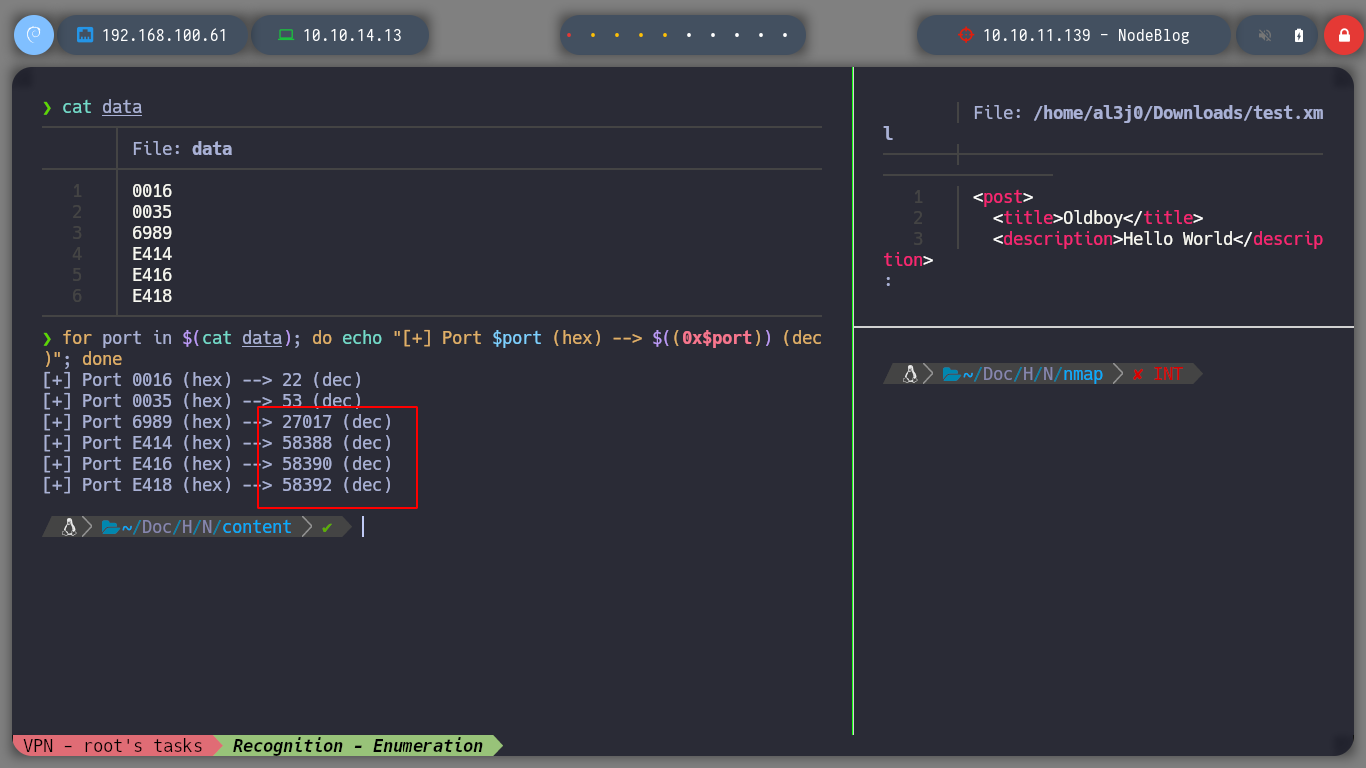This screenshot has height=768, width=1366.
Task: Click the value E416 in the data file
Action: tap(152, 275)
